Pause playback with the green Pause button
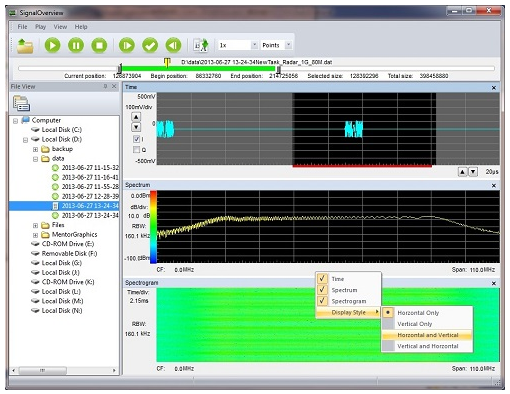The height and width of the screenshot is (394, 510). [x=76, y=45]
